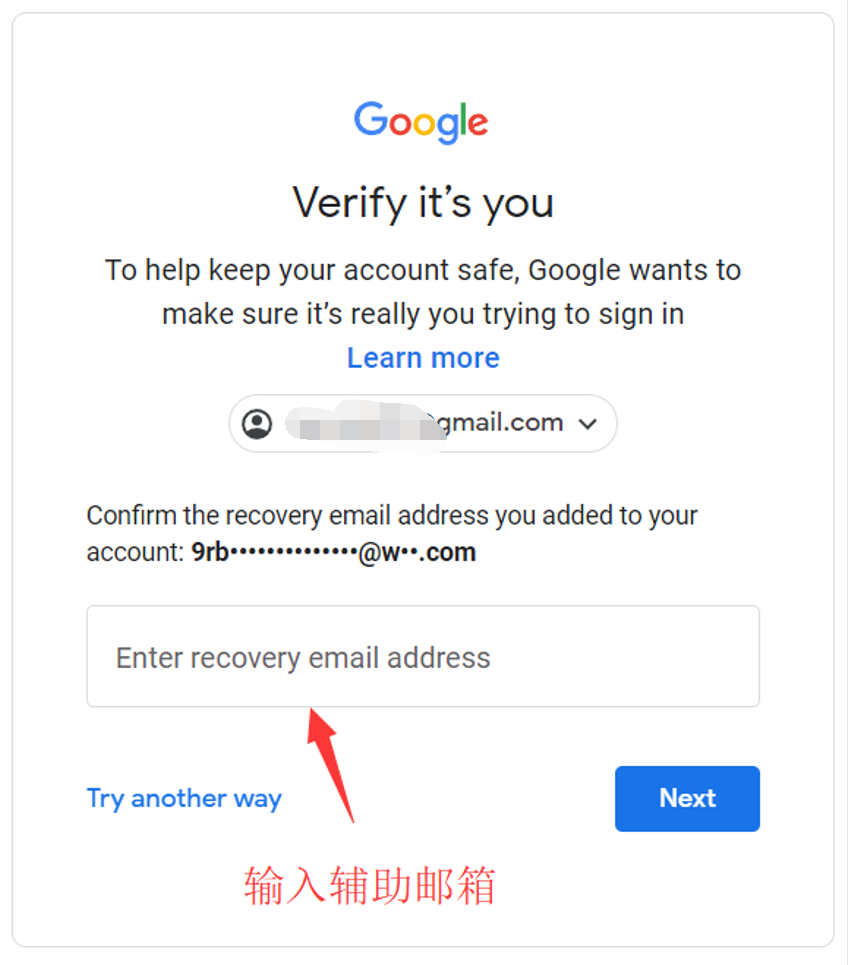
Task: Click the 'make sure it's really you' line
Action: 423,314
